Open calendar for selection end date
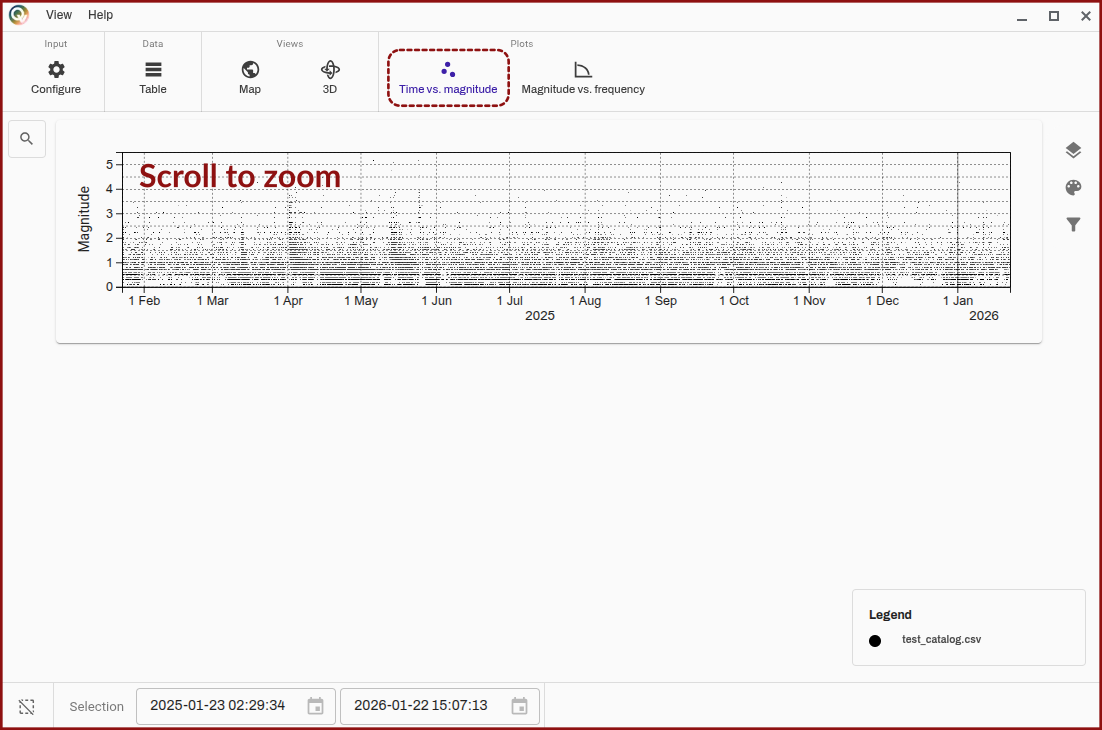The height and width of the screenshot is (730, 1102). tap(519, 706)
